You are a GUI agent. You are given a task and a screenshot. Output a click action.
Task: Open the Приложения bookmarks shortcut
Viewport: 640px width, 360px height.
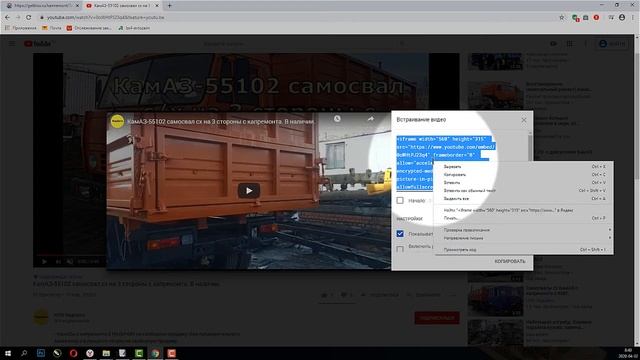[20, 28]
